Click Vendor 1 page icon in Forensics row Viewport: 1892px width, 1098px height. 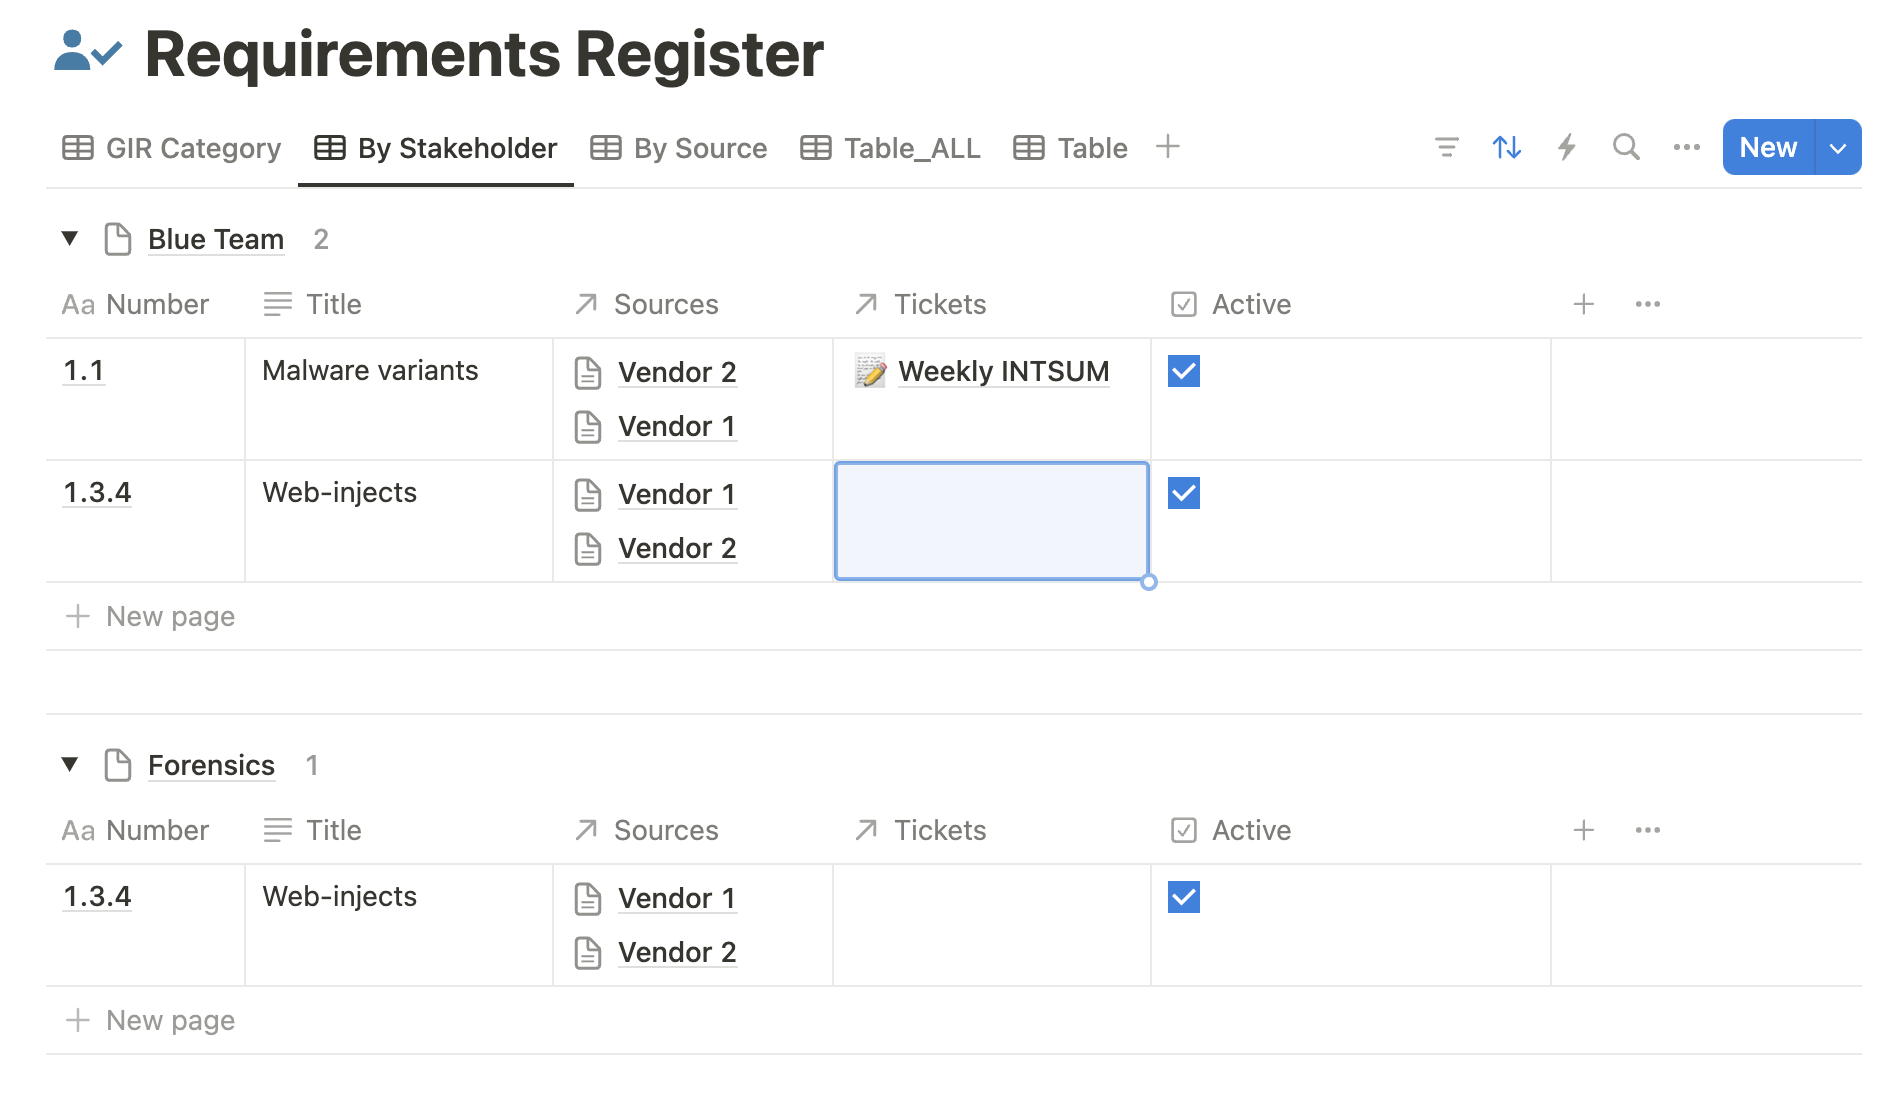[x=588, y=898]
